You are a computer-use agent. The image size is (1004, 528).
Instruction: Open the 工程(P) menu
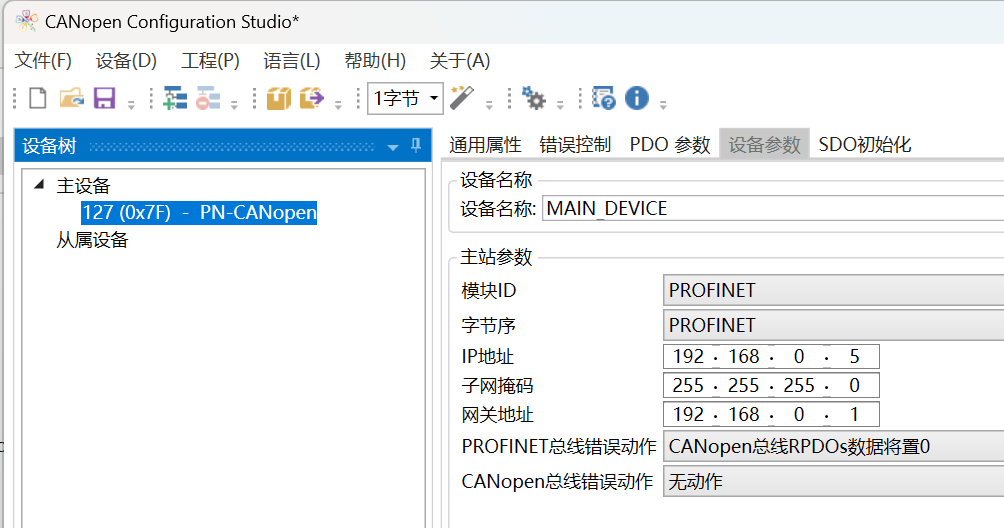[210, 61]
